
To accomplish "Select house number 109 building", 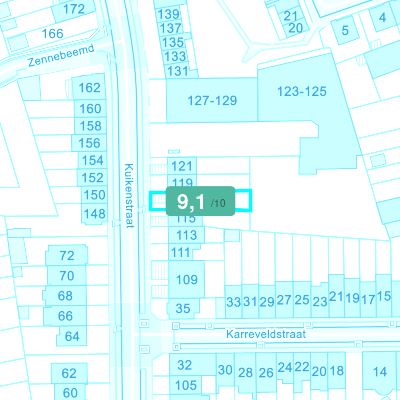I will pos(186,279).
